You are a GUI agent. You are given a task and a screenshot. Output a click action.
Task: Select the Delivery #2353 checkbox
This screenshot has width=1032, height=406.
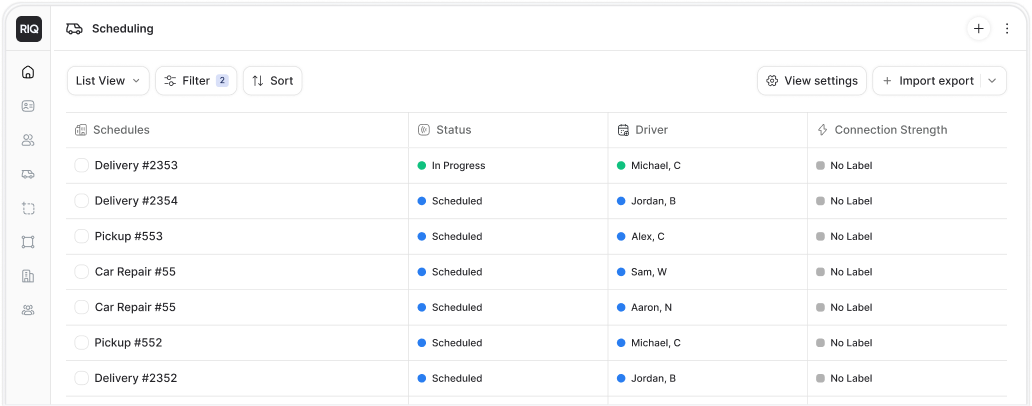click(82, 166)
